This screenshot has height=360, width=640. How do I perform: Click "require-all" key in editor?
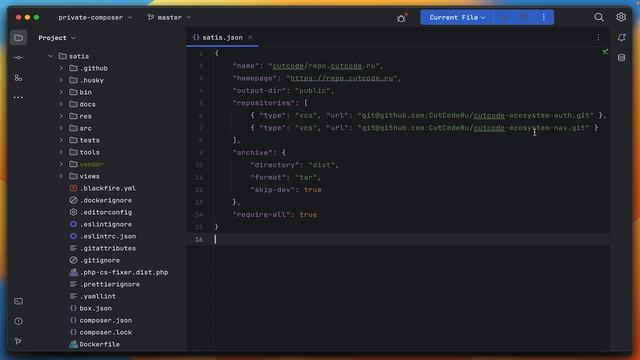263,214
